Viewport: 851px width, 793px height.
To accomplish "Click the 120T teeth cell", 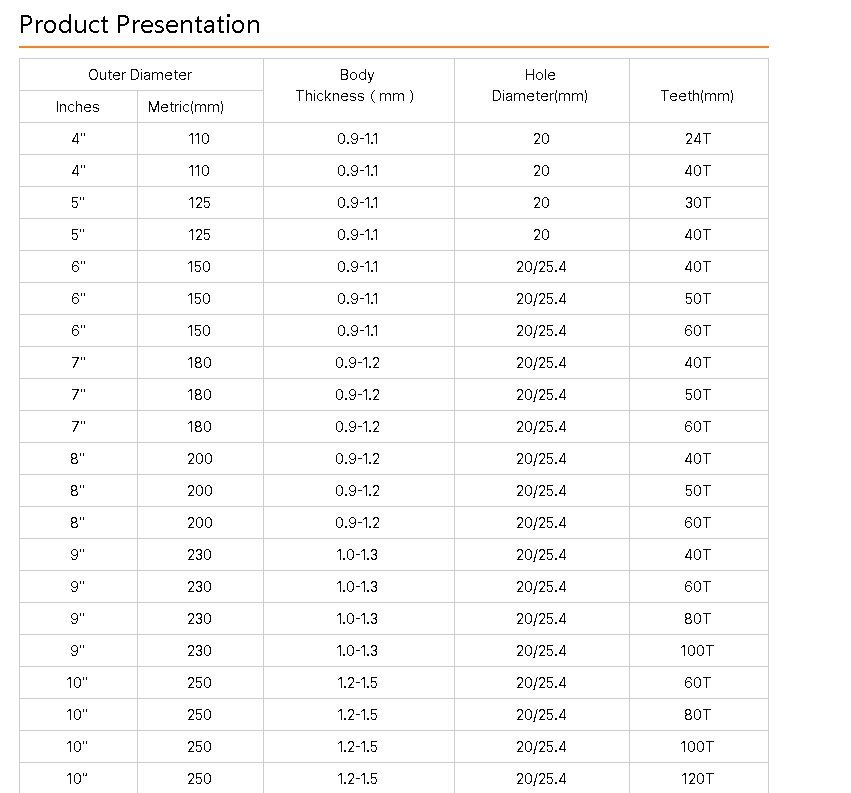I will tap(697, 779).
